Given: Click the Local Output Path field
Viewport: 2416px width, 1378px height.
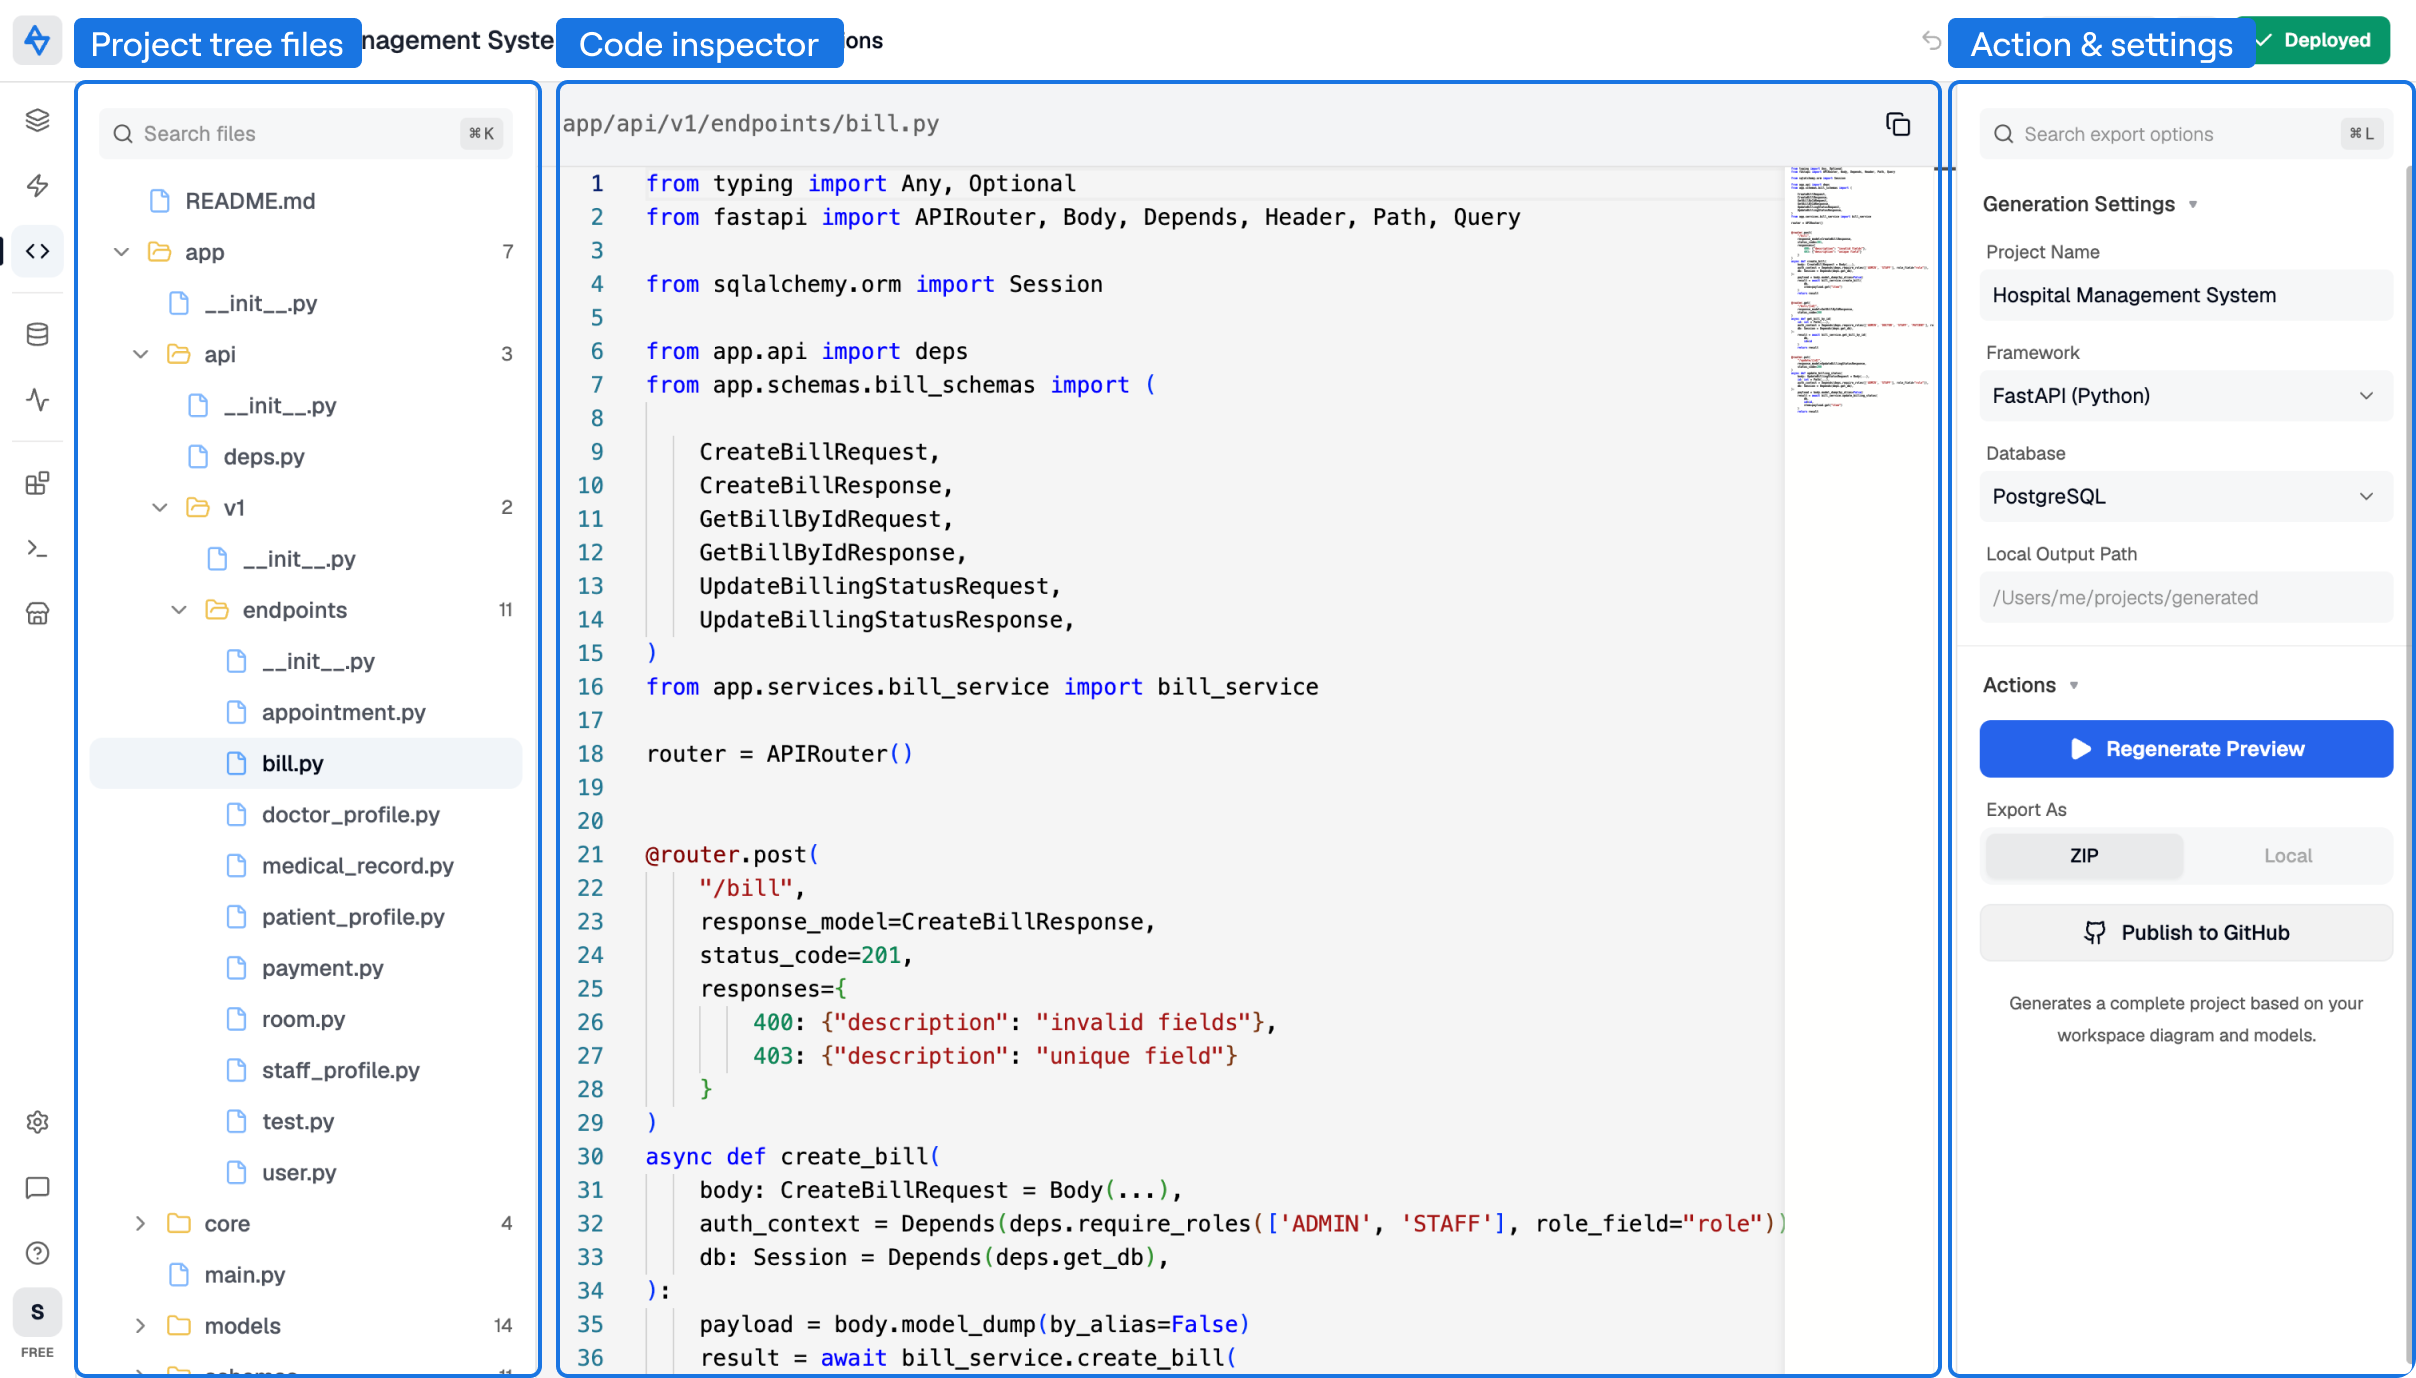Looking at the screenshot, I should pos(2186,597).
